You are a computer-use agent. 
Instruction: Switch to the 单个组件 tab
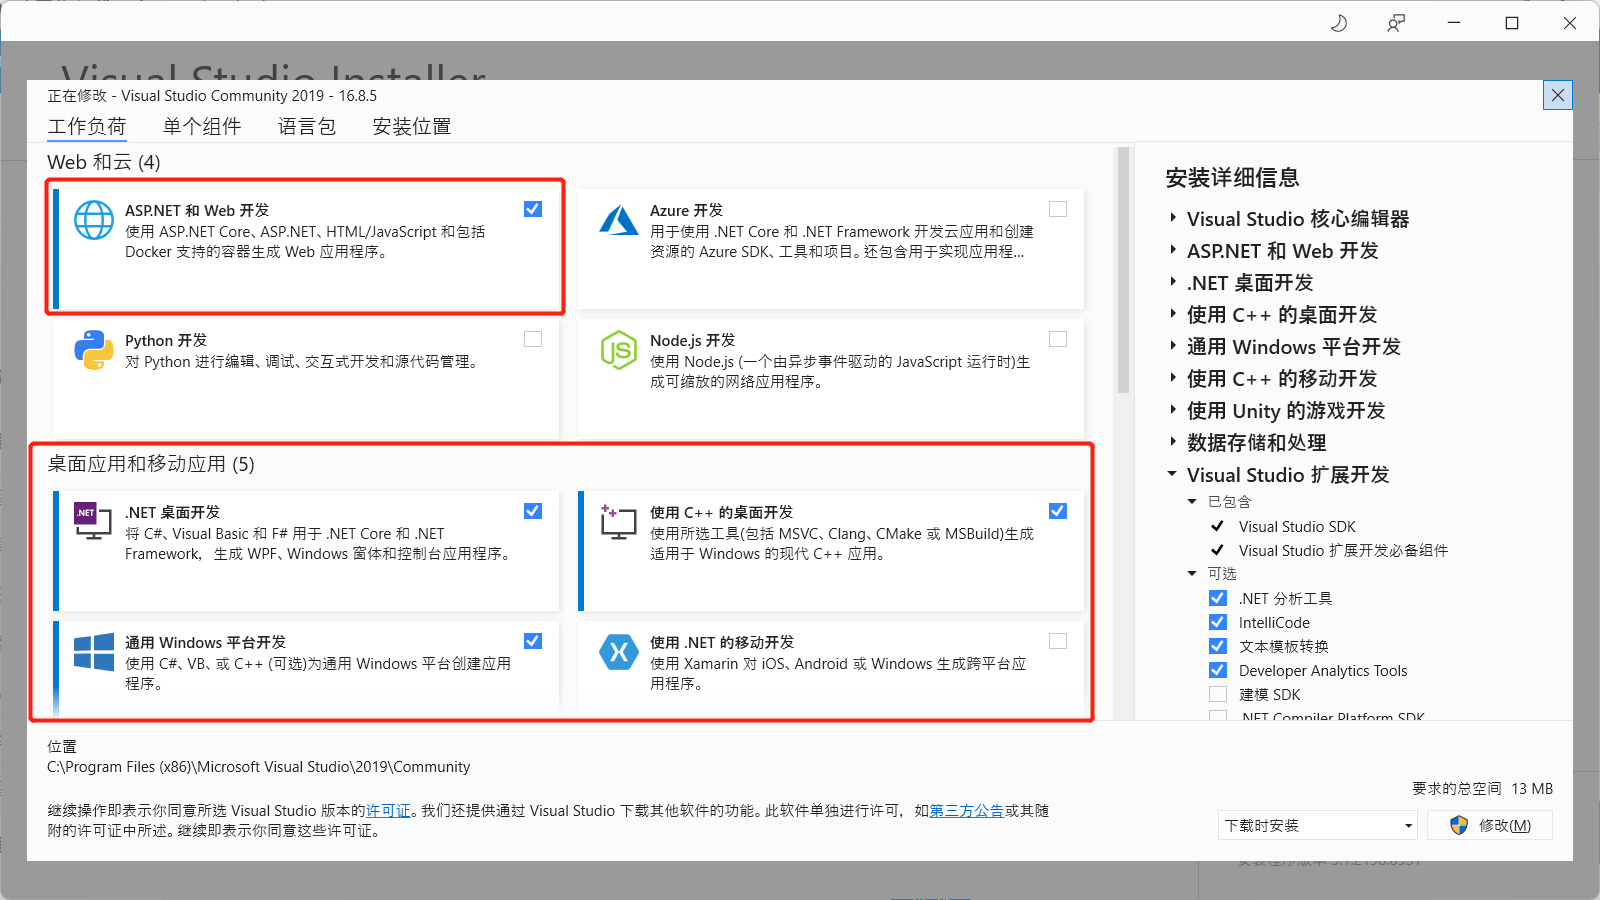[202, 126]
